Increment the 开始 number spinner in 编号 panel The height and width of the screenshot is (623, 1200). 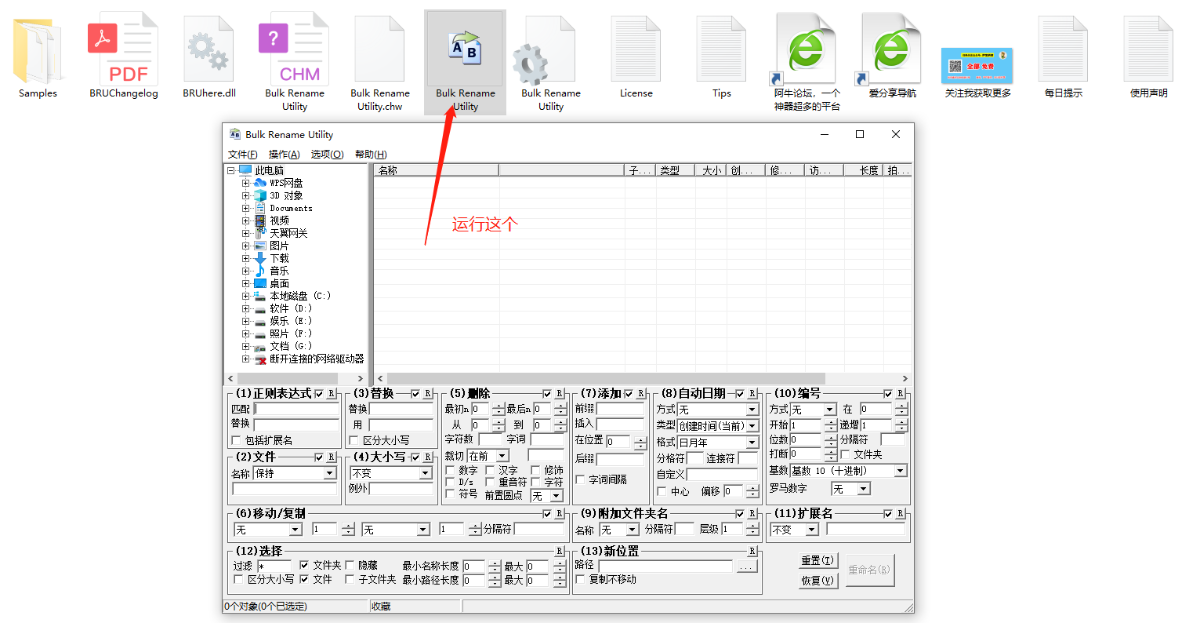click(x=829, y=422)
